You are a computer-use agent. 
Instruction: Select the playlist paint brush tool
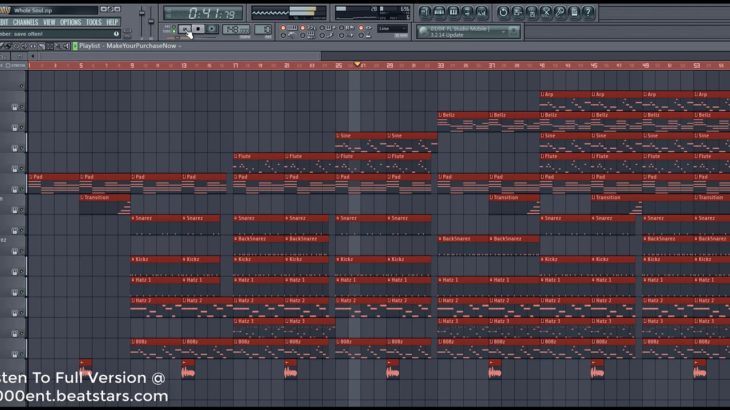[9, 46]
